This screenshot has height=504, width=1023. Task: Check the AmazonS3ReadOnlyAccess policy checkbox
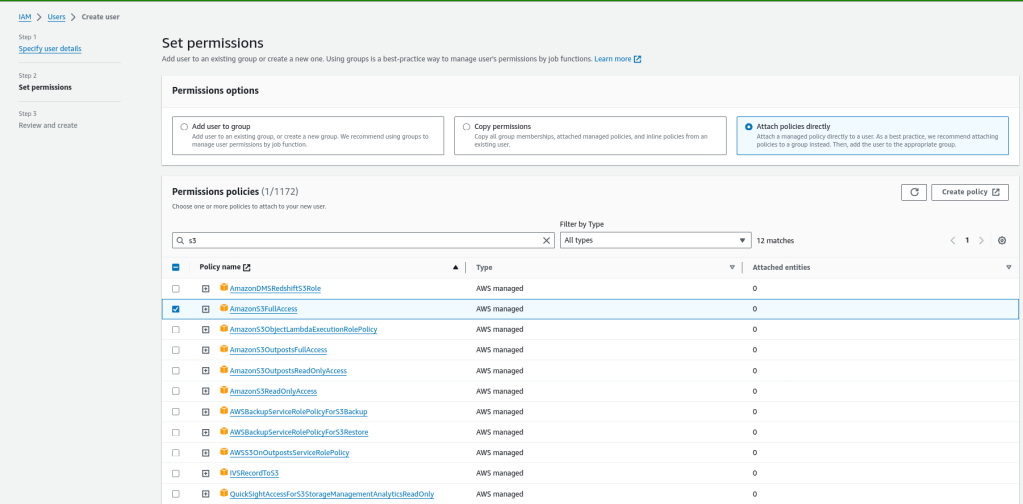click(x=176, y=391)
